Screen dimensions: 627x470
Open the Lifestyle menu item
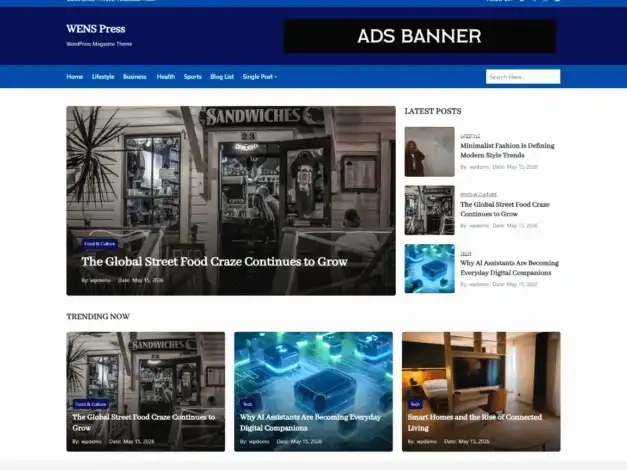pyautogui.click(x=103, y=76)
